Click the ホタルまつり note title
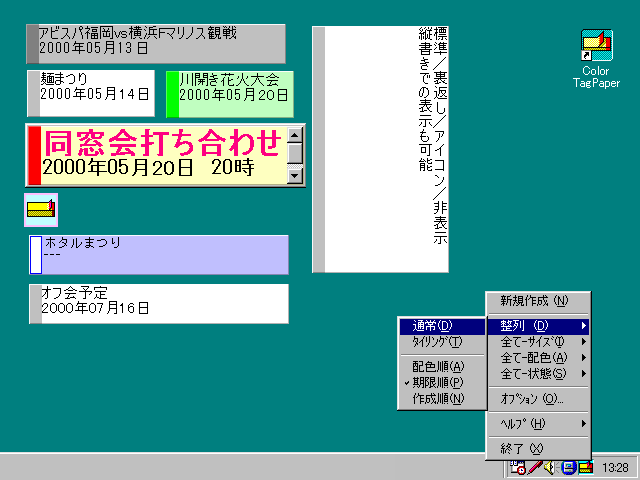The width and height of the screenshot is (640, 480). pos(83,242)
